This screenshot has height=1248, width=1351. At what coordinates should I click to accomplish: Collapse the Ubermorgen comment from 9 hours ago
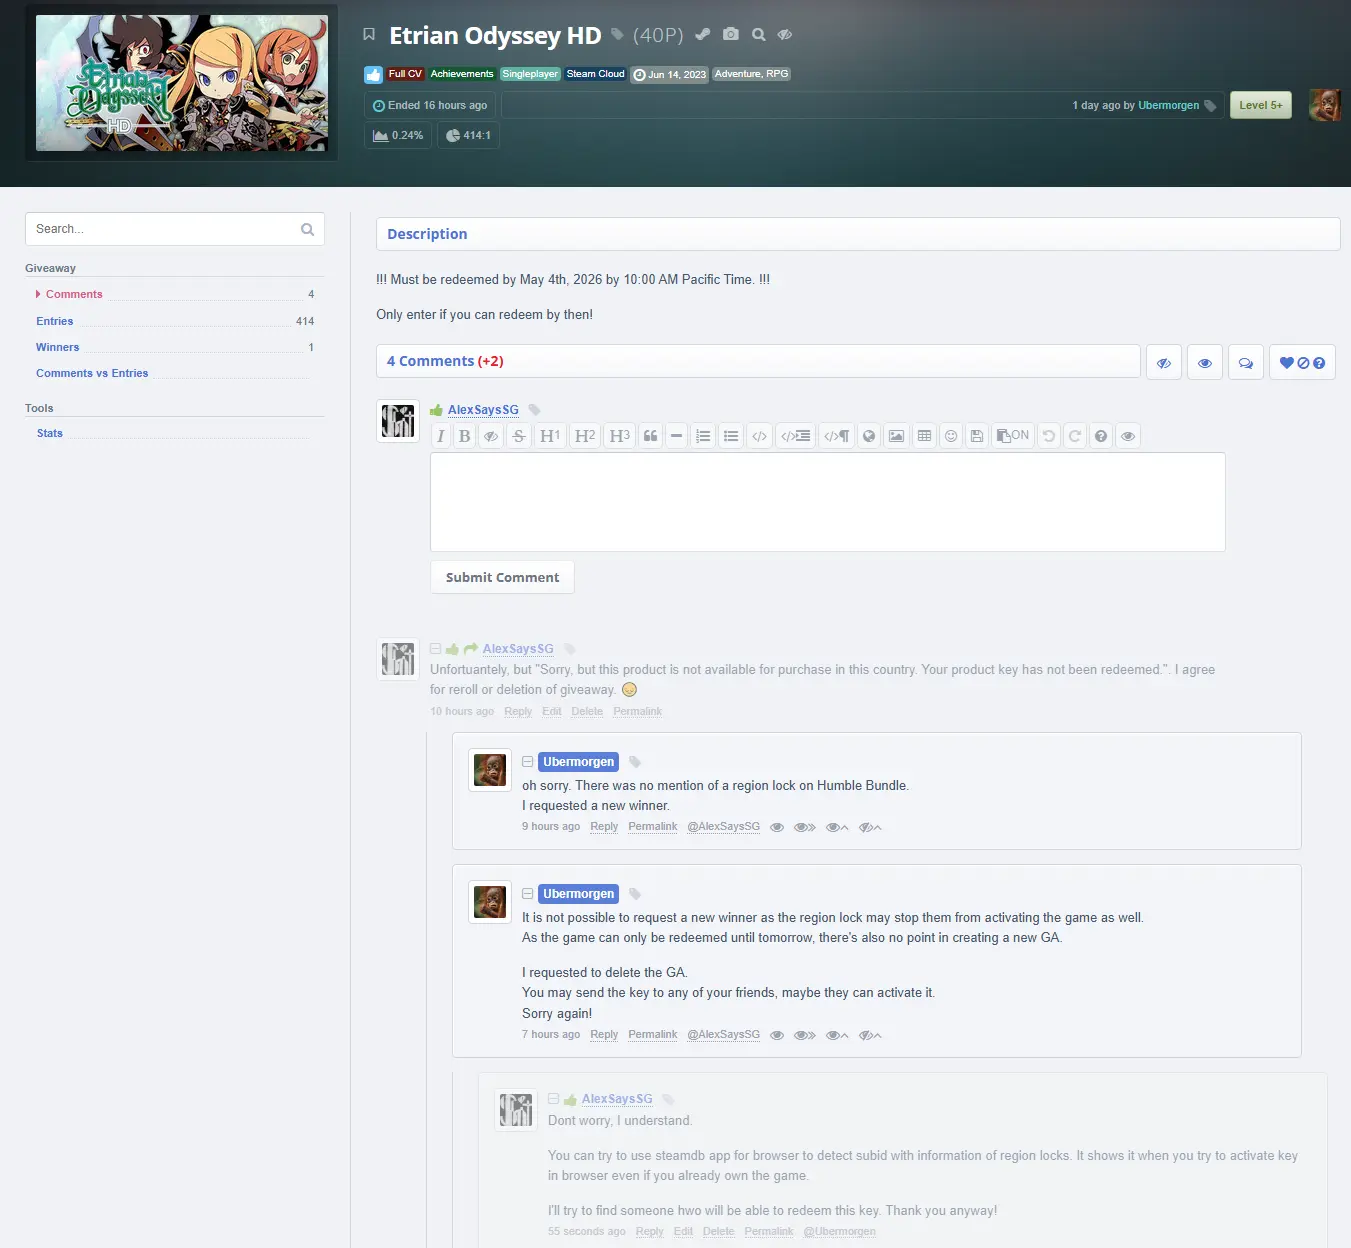(528, 762)
